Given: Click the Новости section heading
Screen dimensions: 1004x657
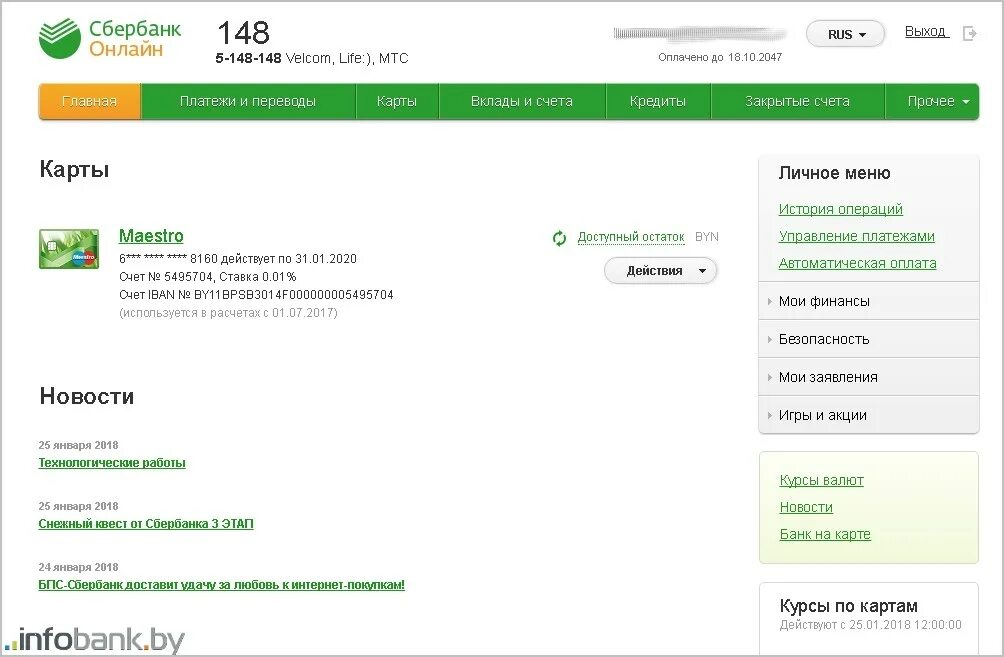Looking at the screenshot, I should pos(86,396).
